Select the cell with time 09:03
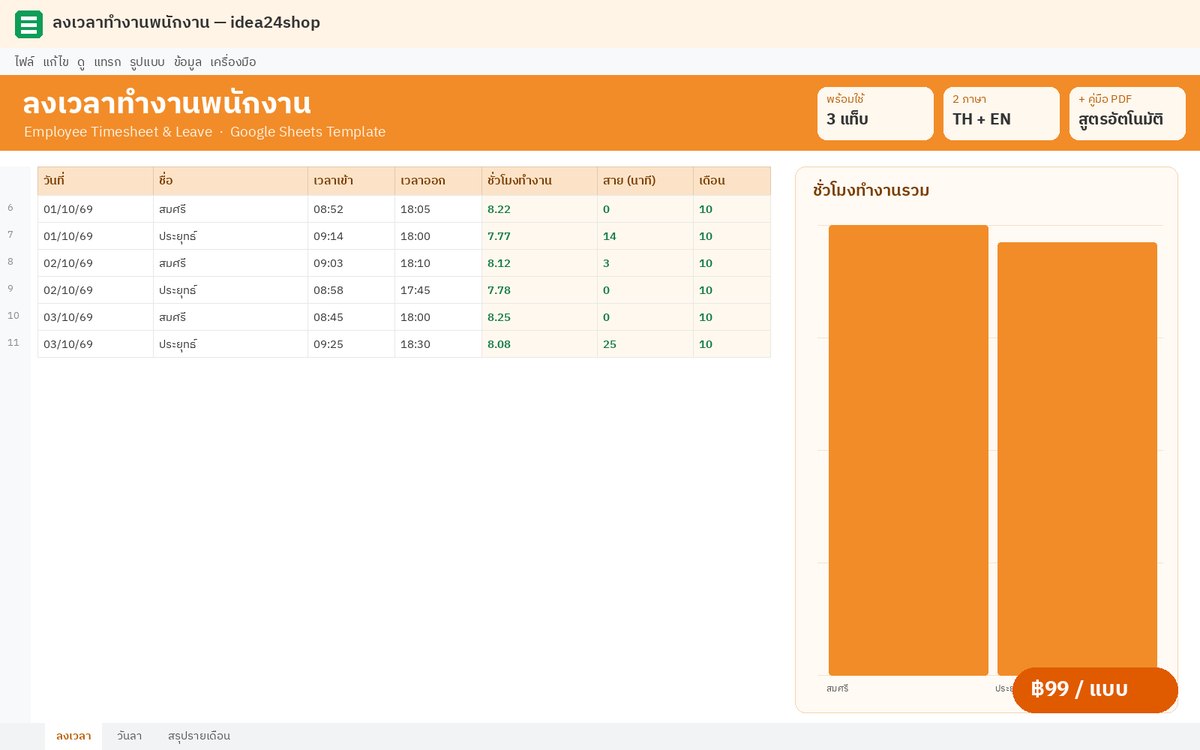1200x750 pixels. point(351,263)
